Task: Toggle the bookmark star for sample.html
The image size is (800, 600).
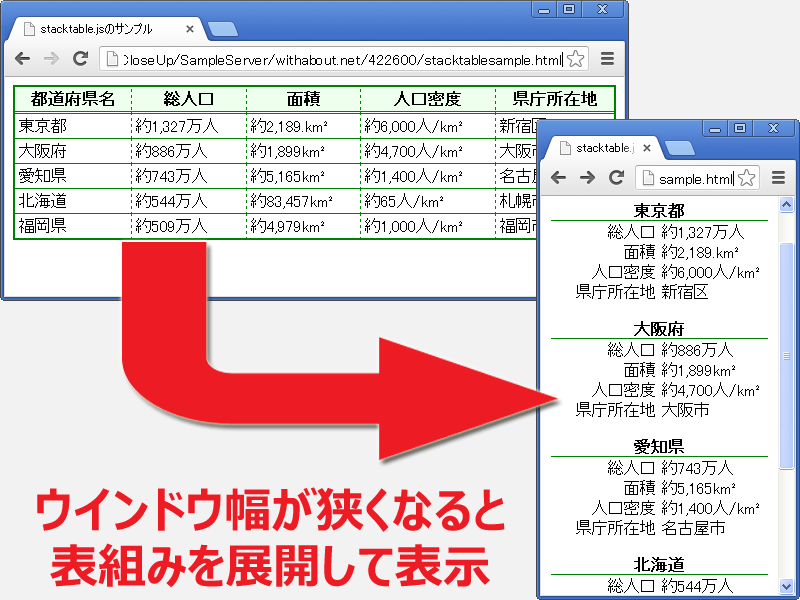Action: click(x=746, y=177)
